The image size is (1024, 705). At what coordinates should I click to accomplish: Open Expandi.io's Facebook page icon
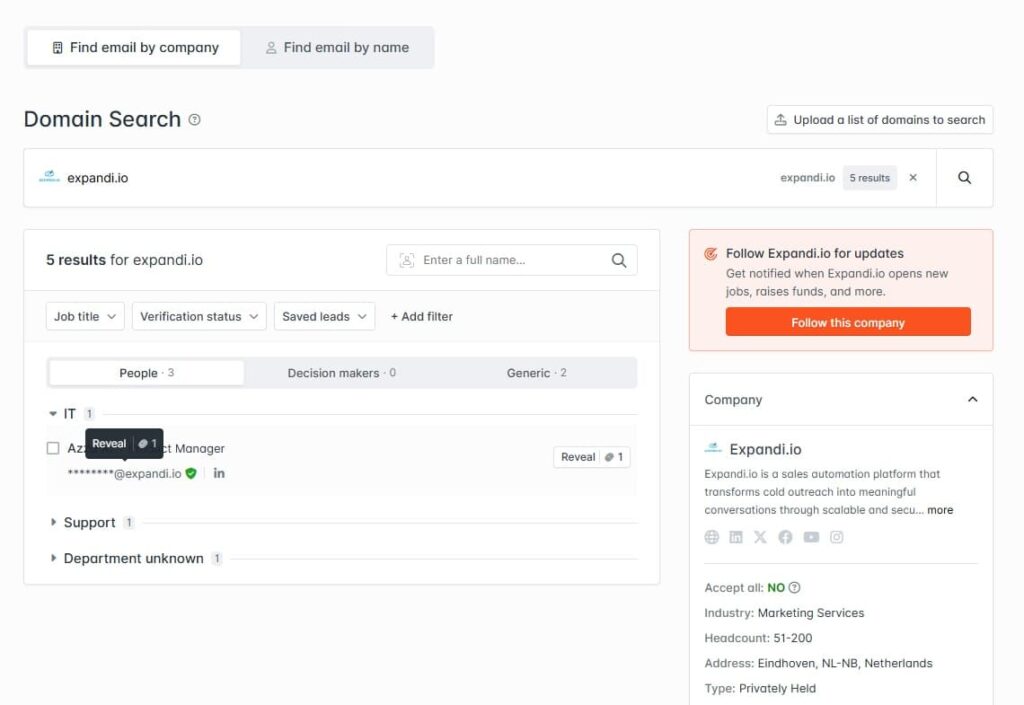tap(785, 537)
